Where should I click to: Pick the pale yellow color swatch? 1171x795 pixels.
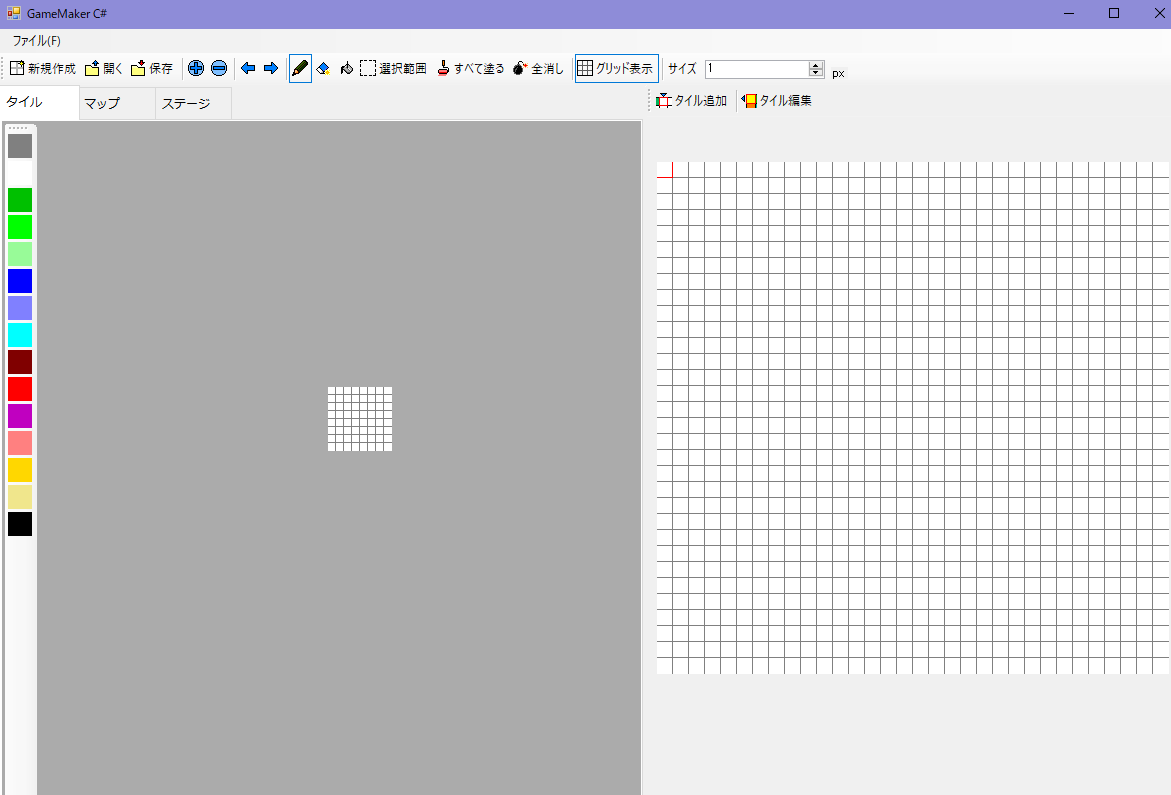[20, 497]
